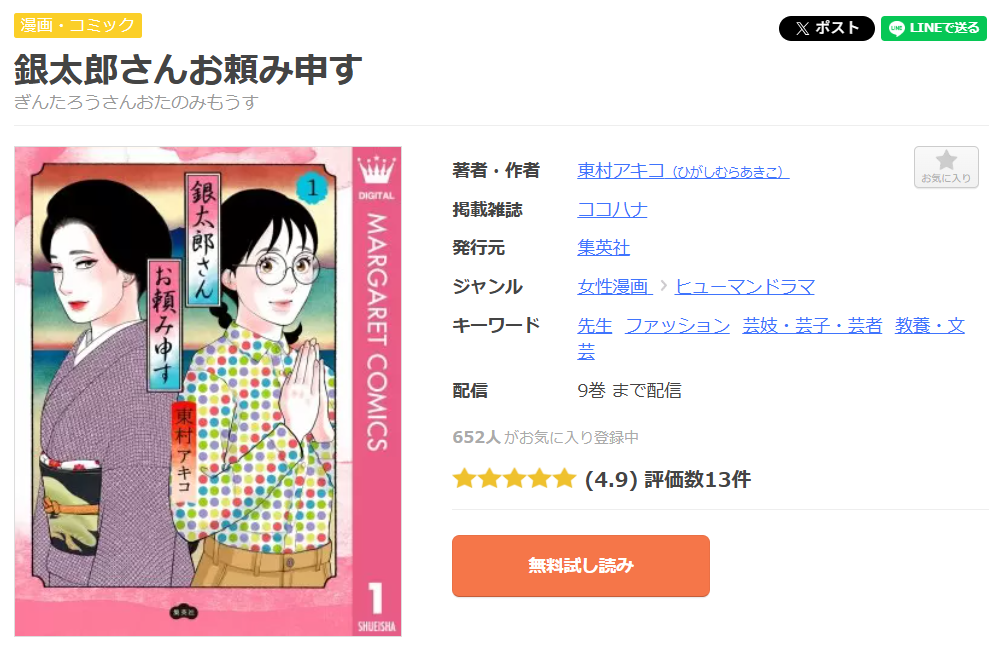
Task: Open the 集英社 publisher link
Action: tap(603, 247)
